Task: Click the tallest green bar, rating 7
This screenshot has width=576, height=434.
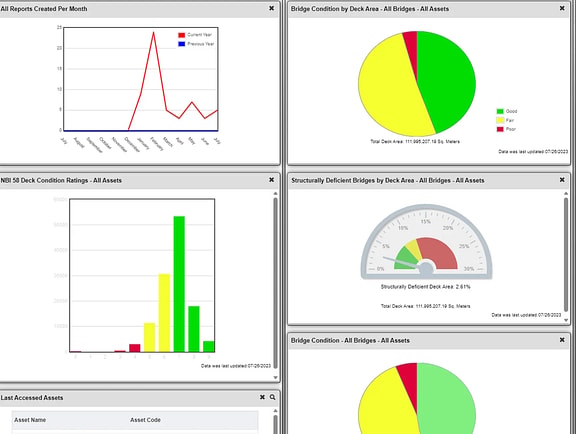Action: tap(179, 284)
